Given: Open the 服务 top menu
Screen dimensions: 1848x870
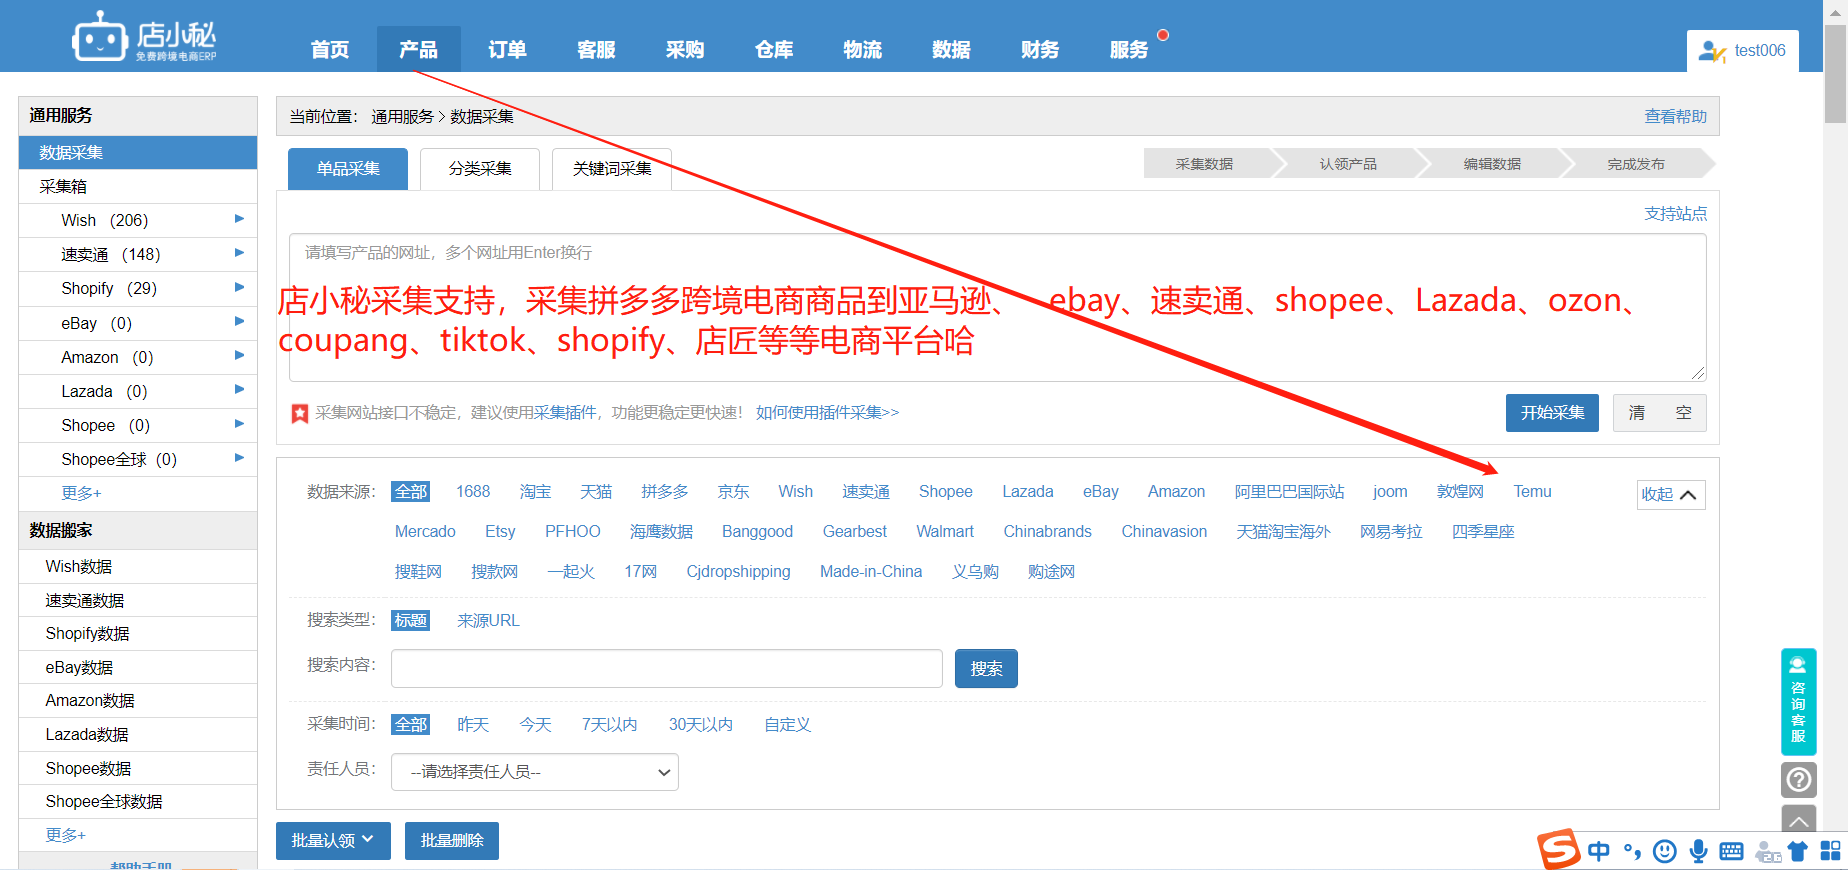Looking at the screenshot, I should [x=1129, y=49].
